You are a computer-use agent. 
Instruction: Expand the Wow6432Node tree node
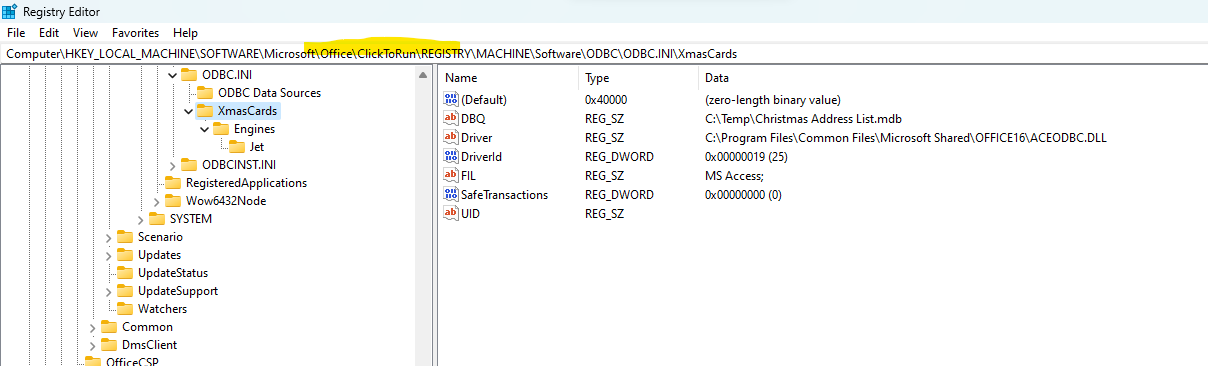point(157,201)
